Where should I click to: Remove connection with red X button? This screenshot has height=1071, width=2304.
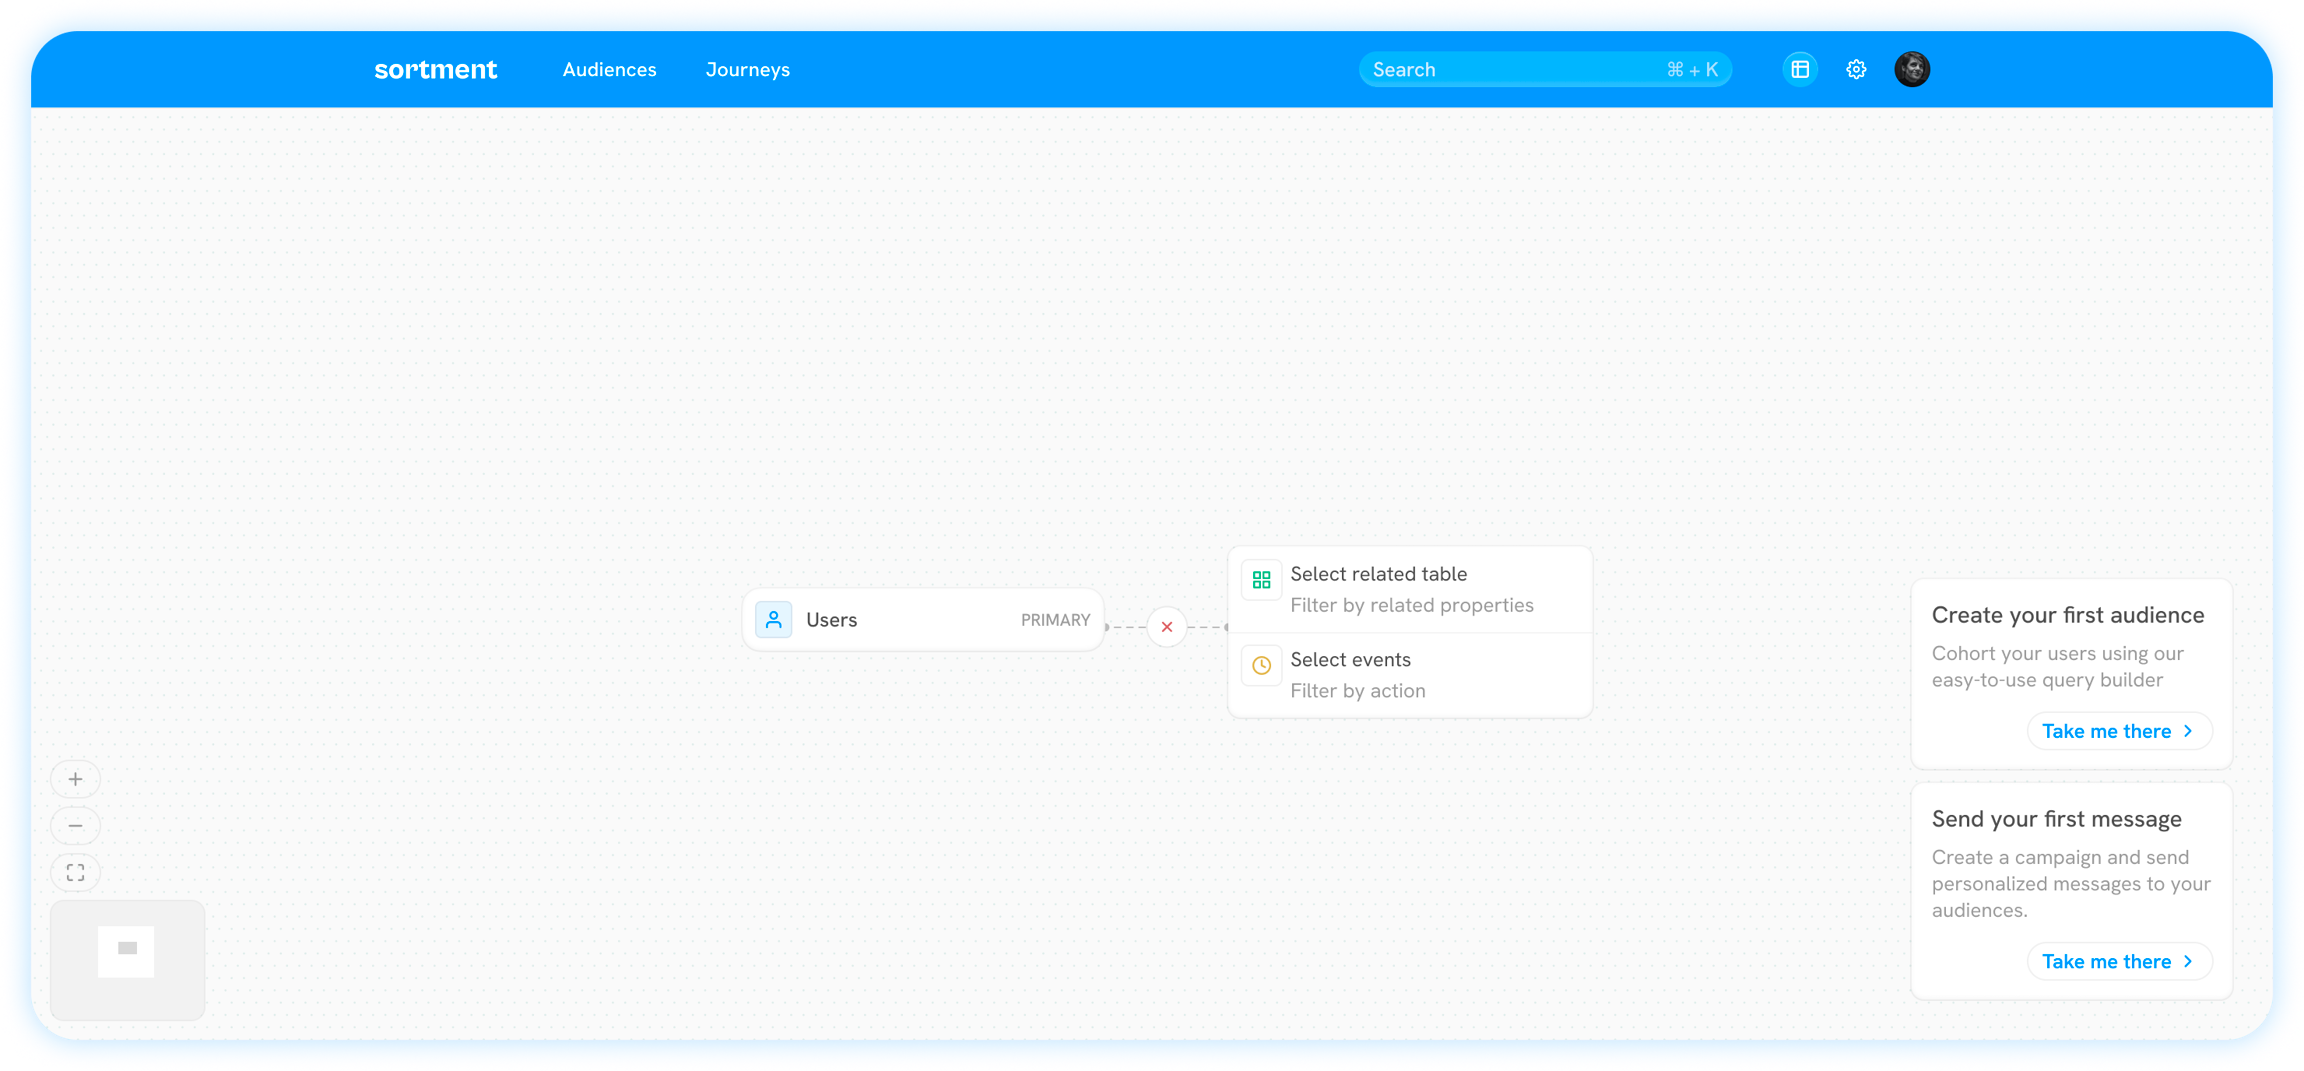(1166, 627)
